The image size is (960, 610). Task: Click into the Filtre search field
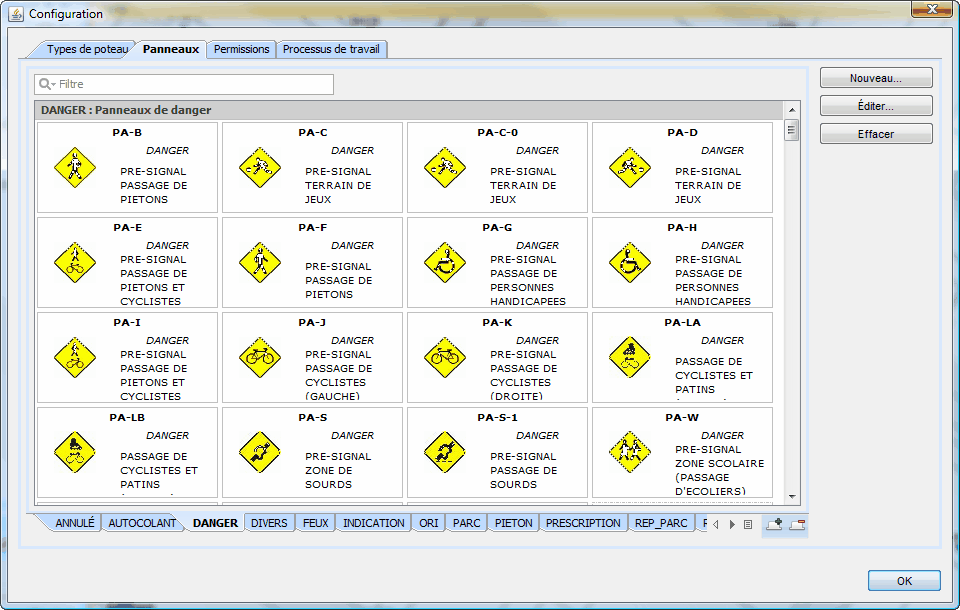(190, 85)
